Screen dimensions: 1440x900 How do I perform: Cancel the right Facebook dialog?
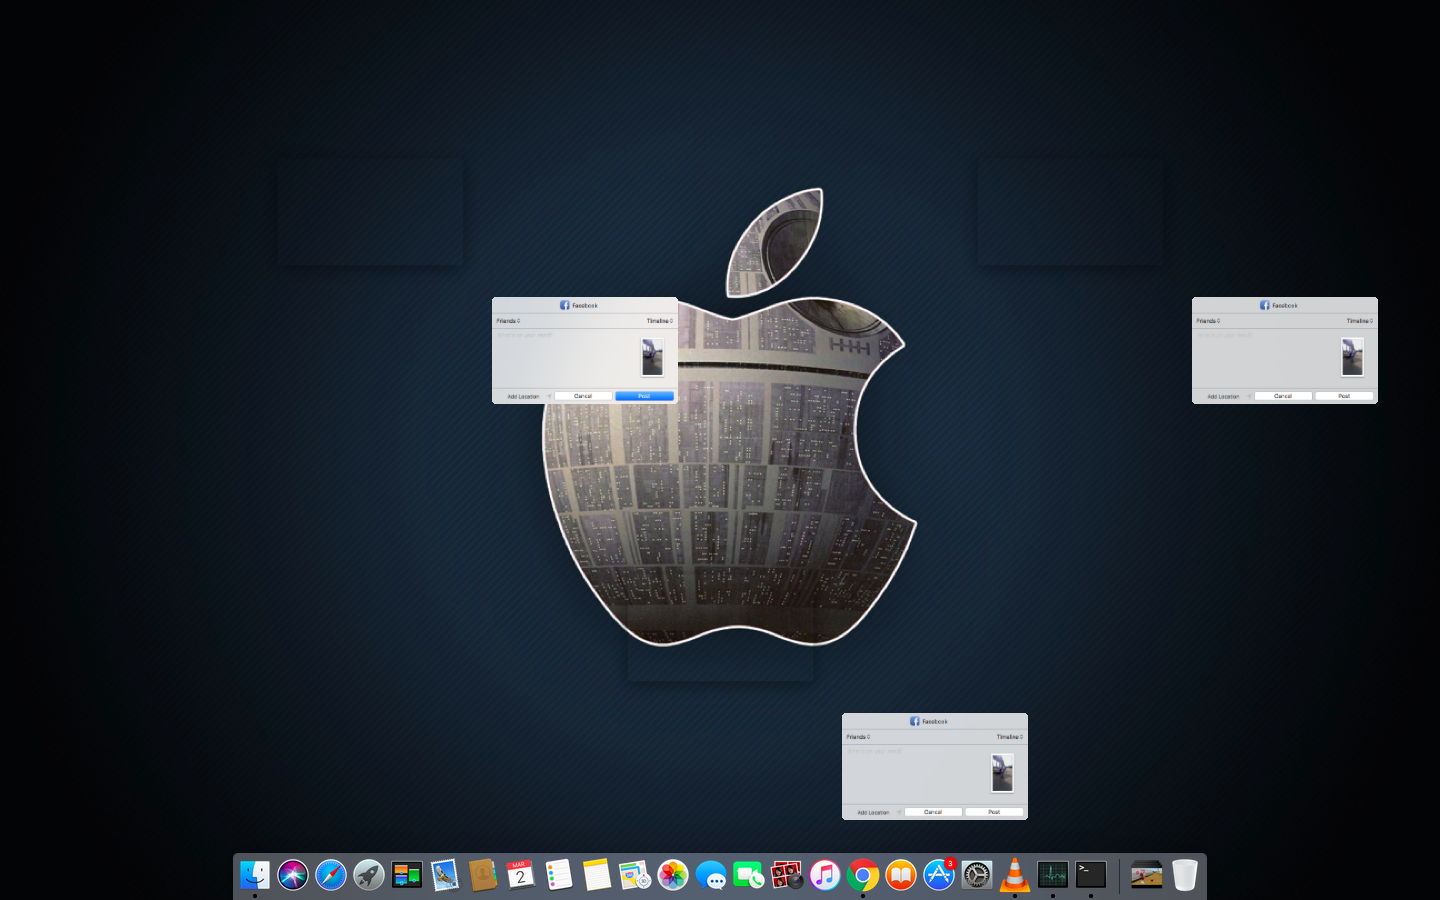(1283, 396)
